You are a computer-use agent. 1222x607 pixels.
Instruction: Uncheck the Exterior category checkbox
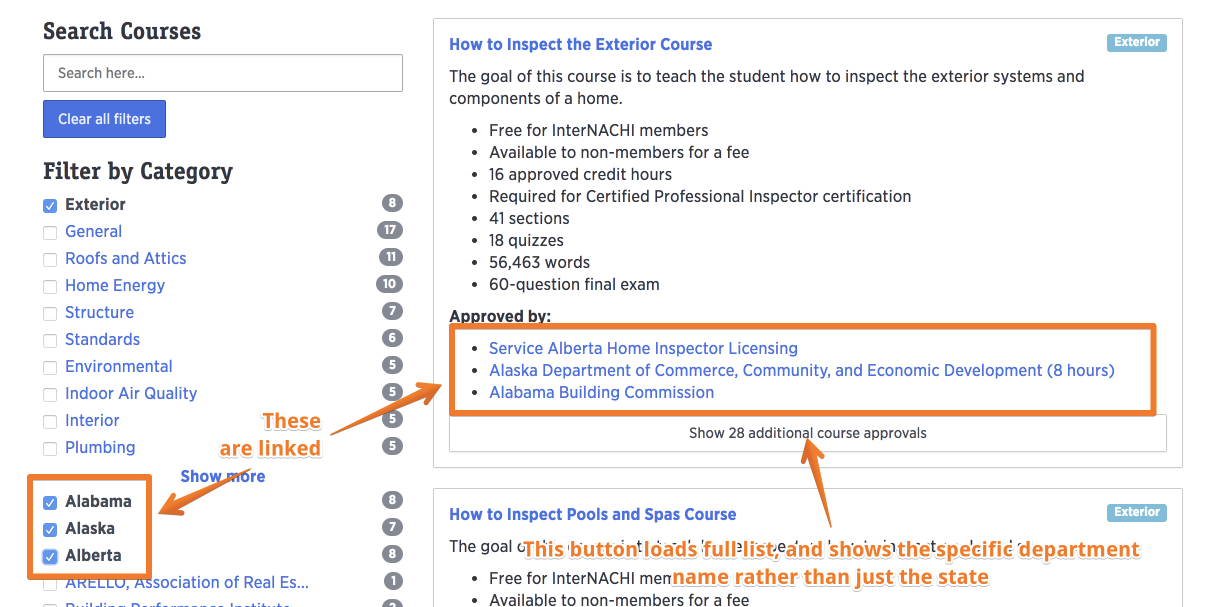point(50,206)
